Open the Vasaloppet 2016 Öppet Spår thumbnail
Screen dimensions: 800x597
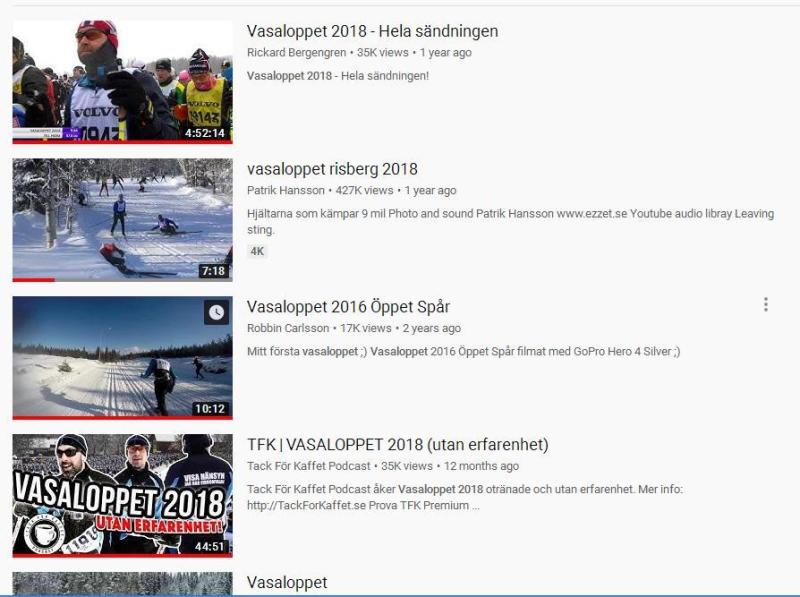click(x=122, y=358)
